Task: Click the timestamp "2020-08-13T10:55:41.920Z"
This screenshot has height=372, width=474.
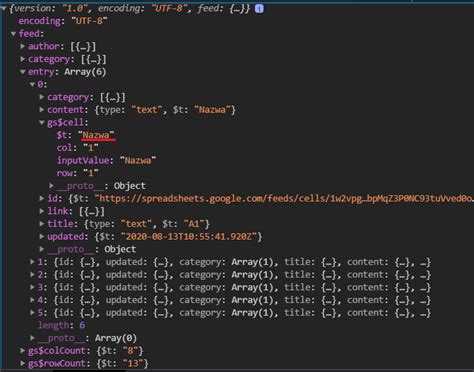Action: click(x=189, y=237)
